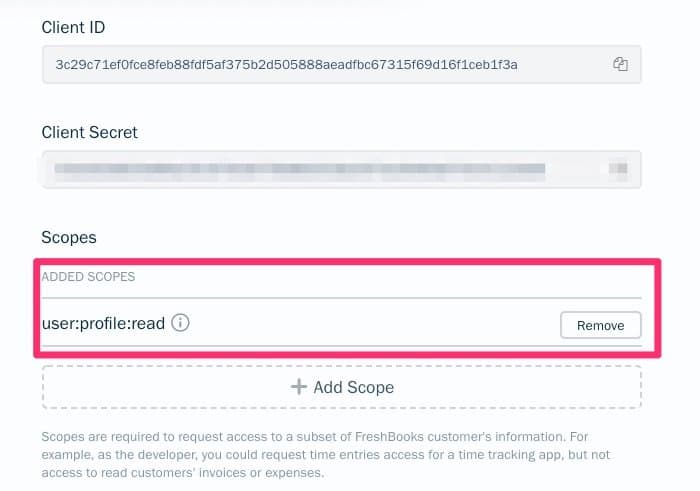Click the Client Secret label
700x491 pixels.
[89, 132]
